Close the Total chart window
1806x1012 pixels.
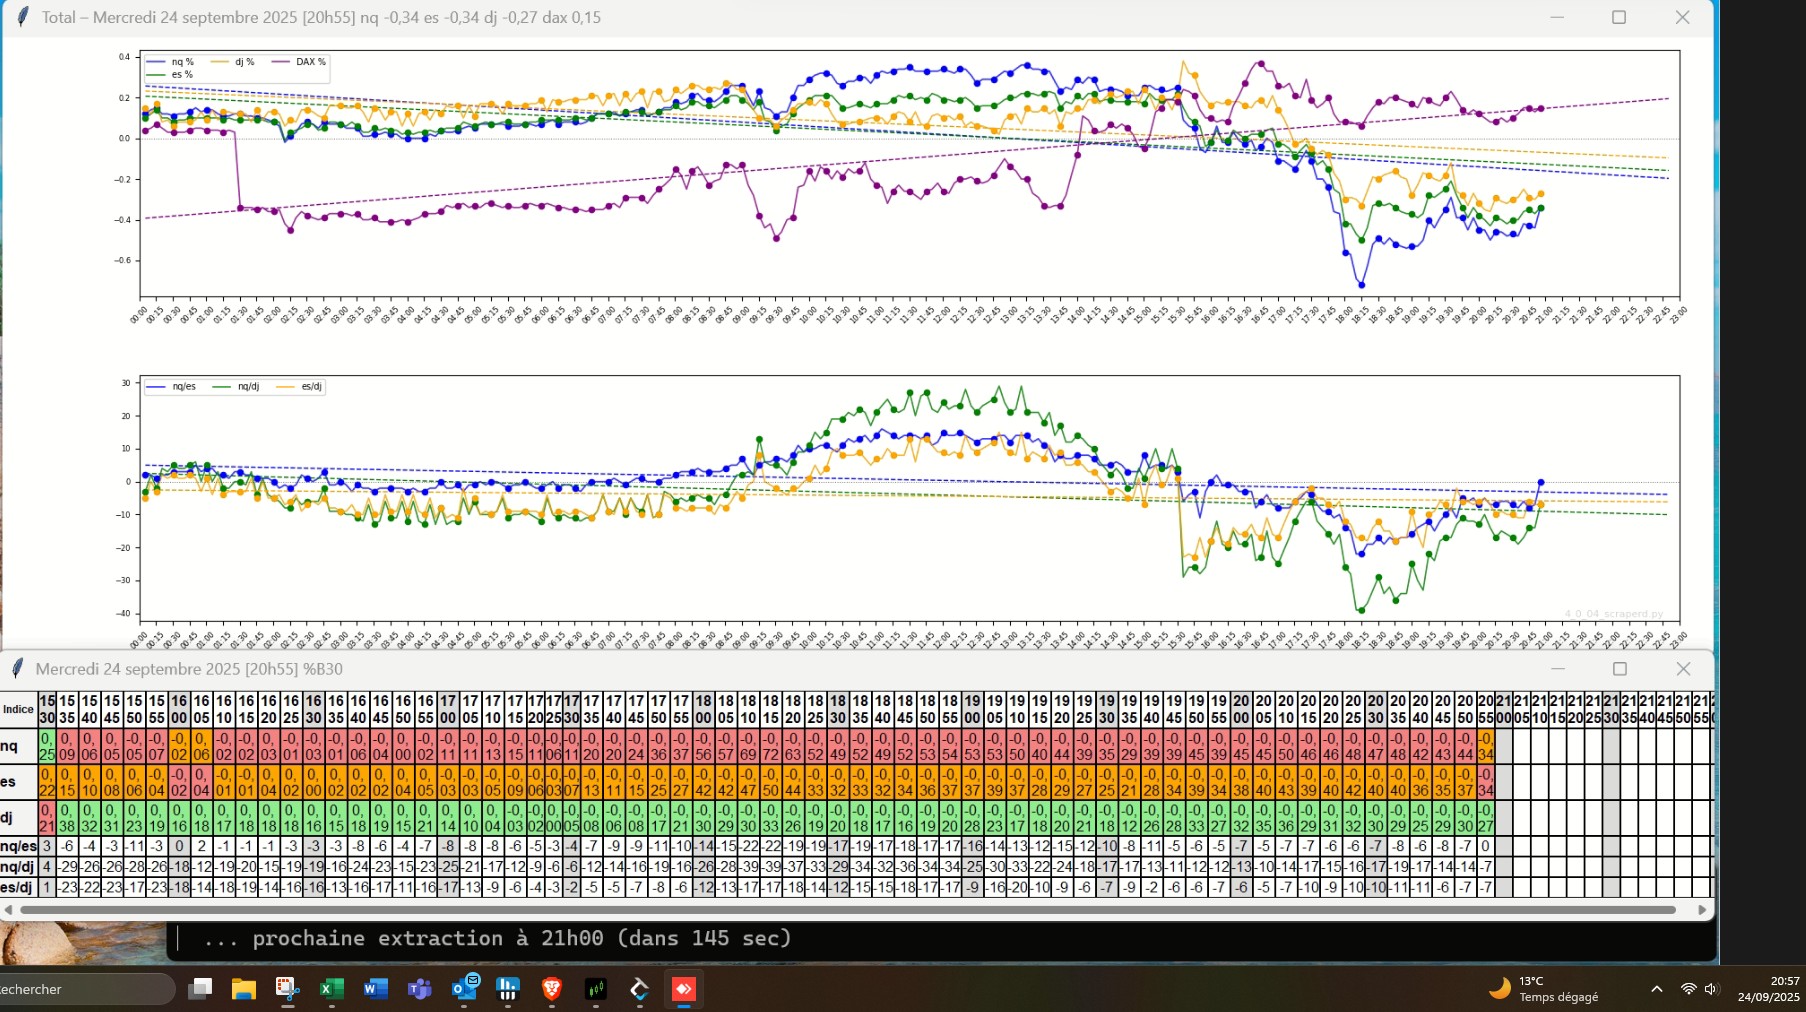1683,17
